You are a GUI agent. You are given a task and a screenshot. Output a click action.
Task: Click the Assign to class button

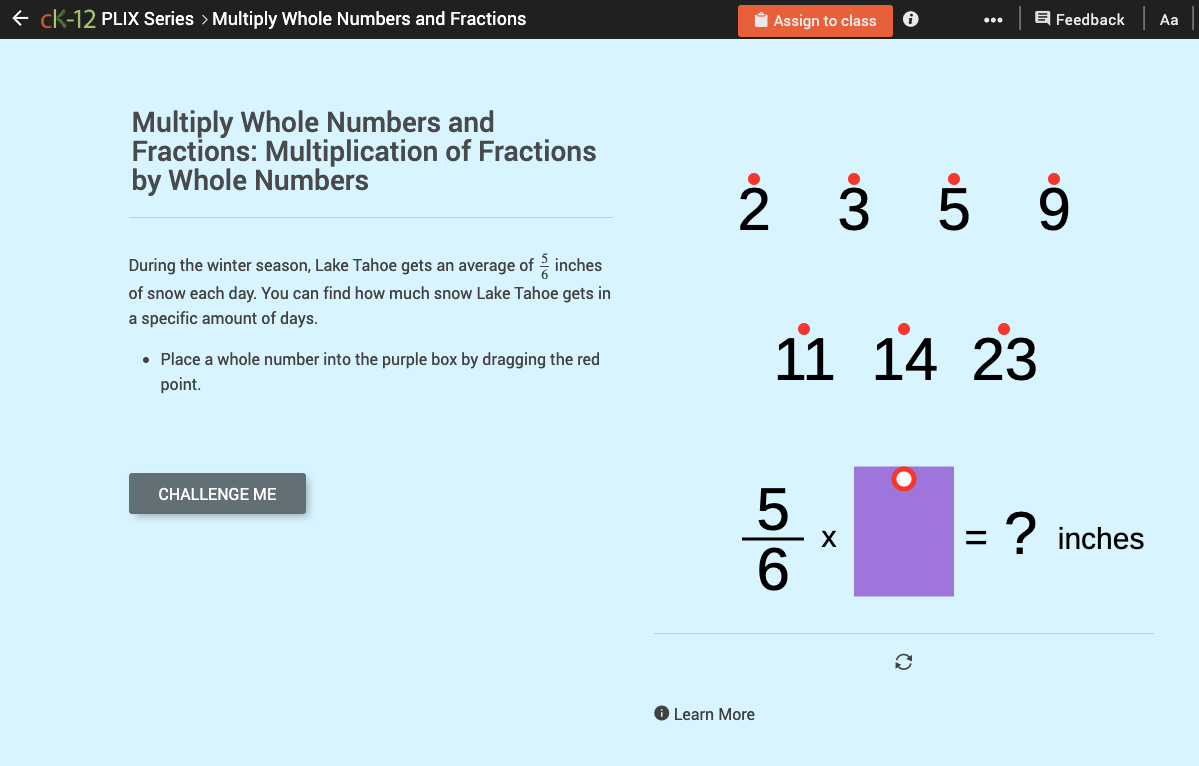click(x=815, y=19)
